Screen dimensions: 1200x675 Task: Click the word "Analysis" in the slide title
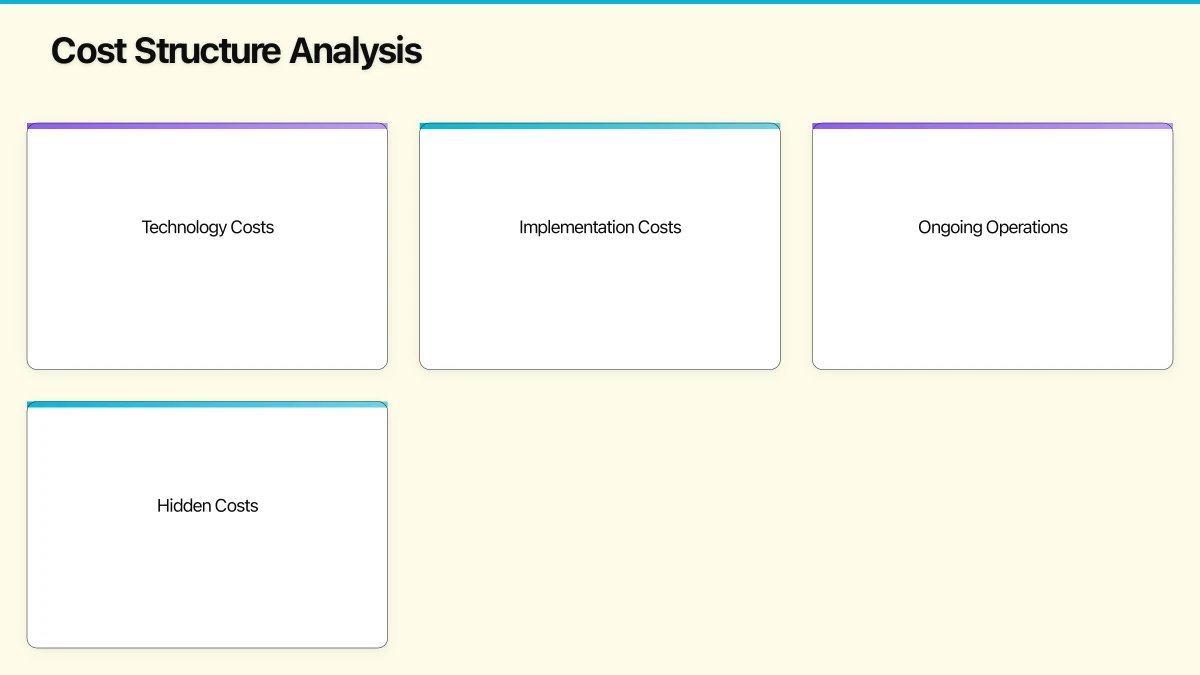355,51
